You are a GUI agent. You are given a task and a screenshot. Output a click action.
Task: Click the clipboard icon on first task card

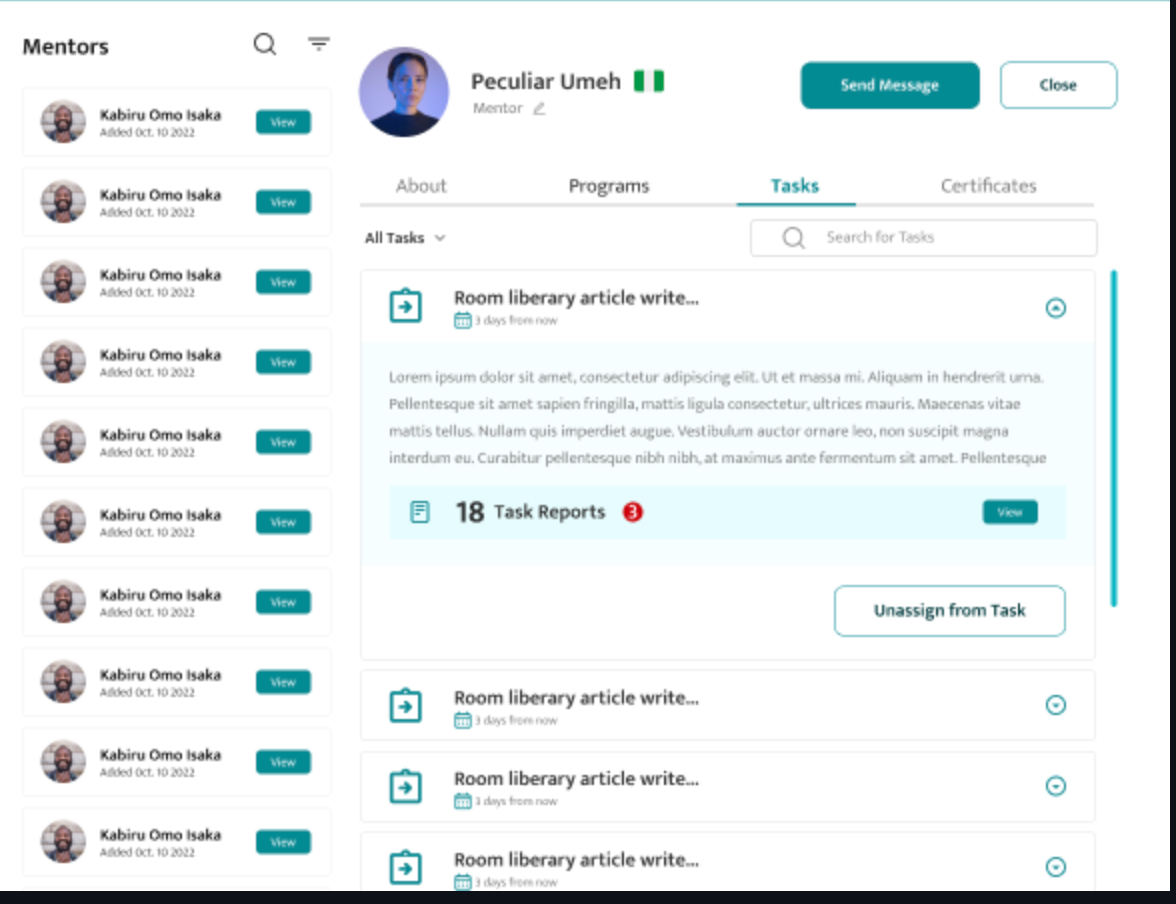(x=405, y=305)
